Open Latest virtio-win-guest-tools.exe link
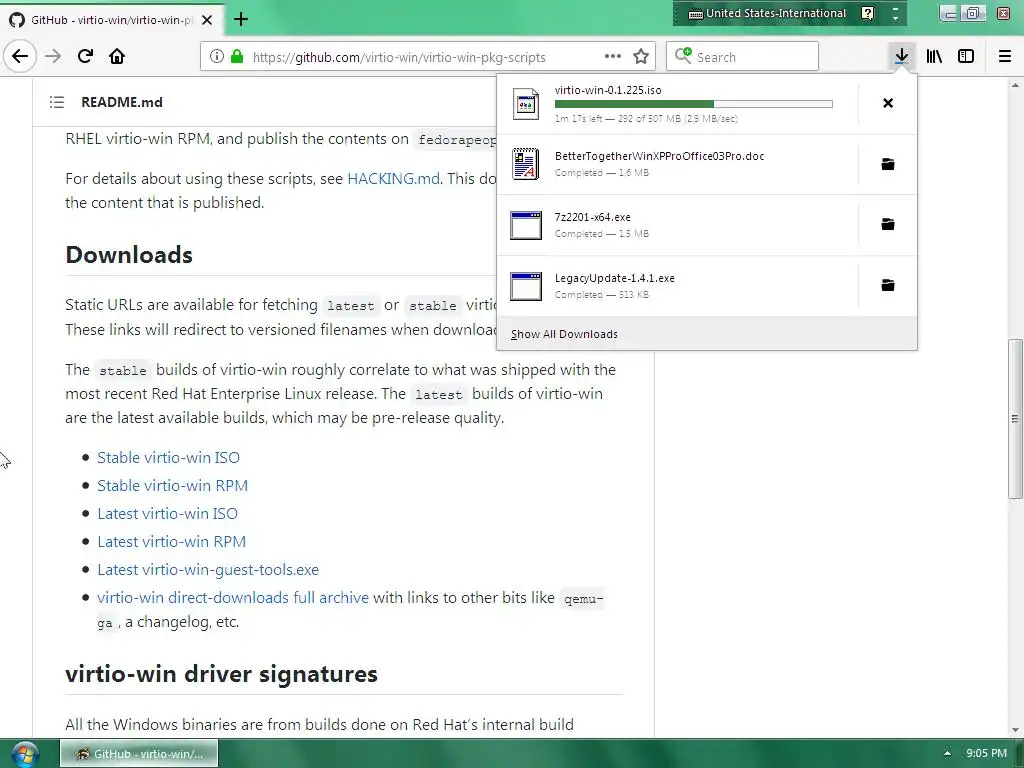 (x=208, y=570)
